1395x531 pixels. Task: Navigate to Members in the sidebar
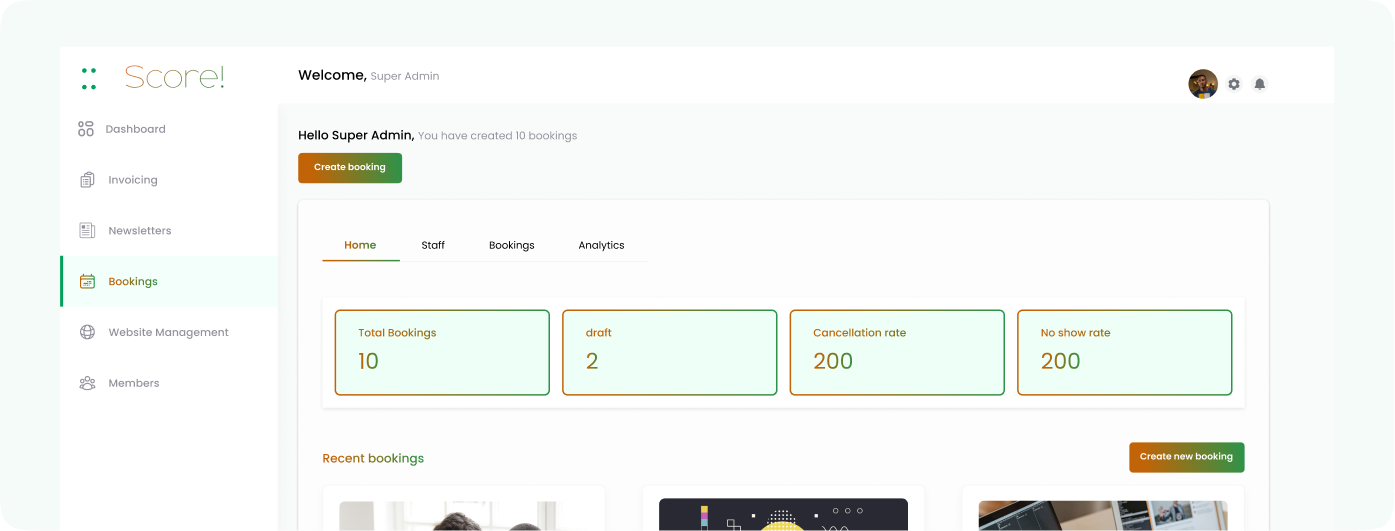(169, 383)
